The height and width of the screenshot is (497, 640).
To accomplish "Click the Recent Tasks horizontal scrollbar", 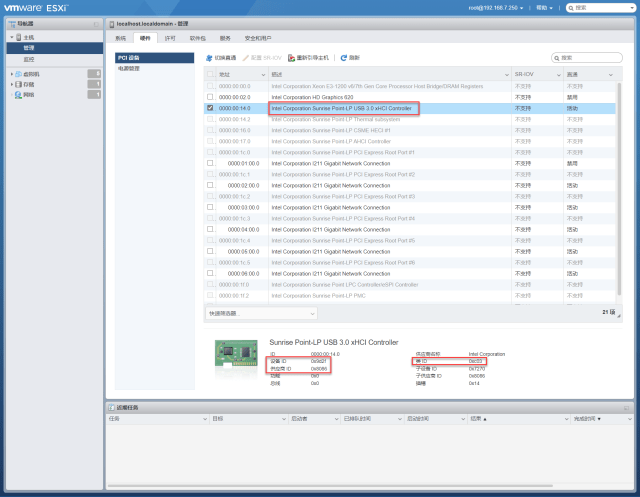I will click(x=330, y=486).
